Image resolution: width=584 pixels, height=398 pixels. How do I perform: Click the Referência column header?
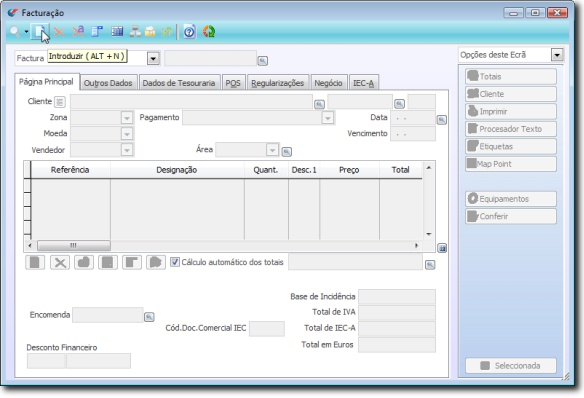point(70,170)
